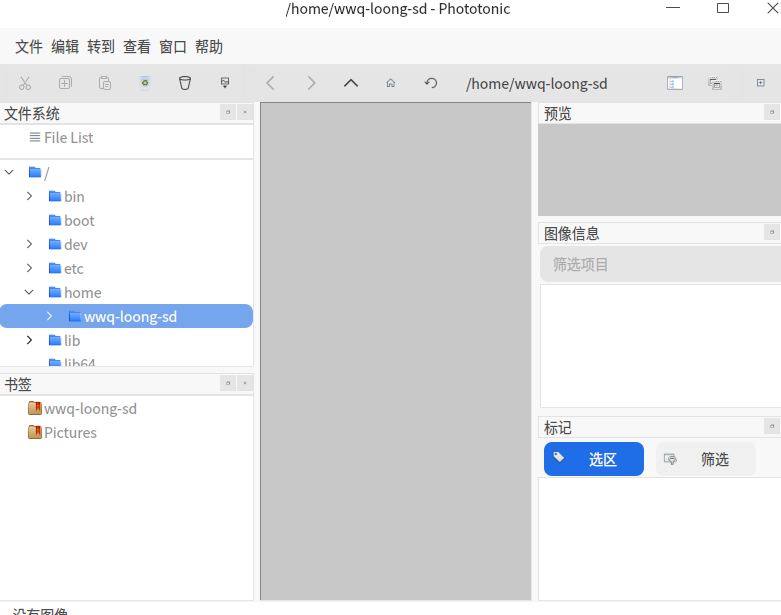The height and width of the screenshot is (615, 781).
Task: Go back with the left arrow icon
Action: [x=270, y=83]
